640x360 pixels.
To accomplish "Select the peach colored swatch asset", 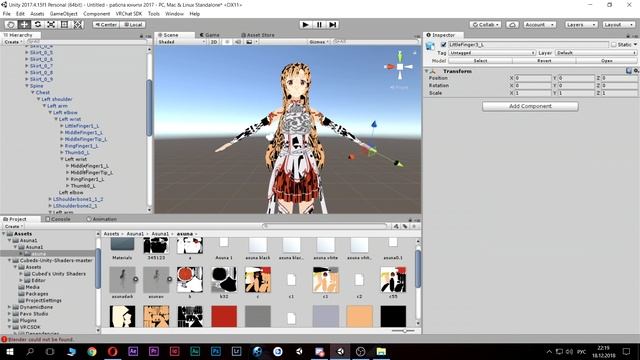I will click(x=359, y=316).
